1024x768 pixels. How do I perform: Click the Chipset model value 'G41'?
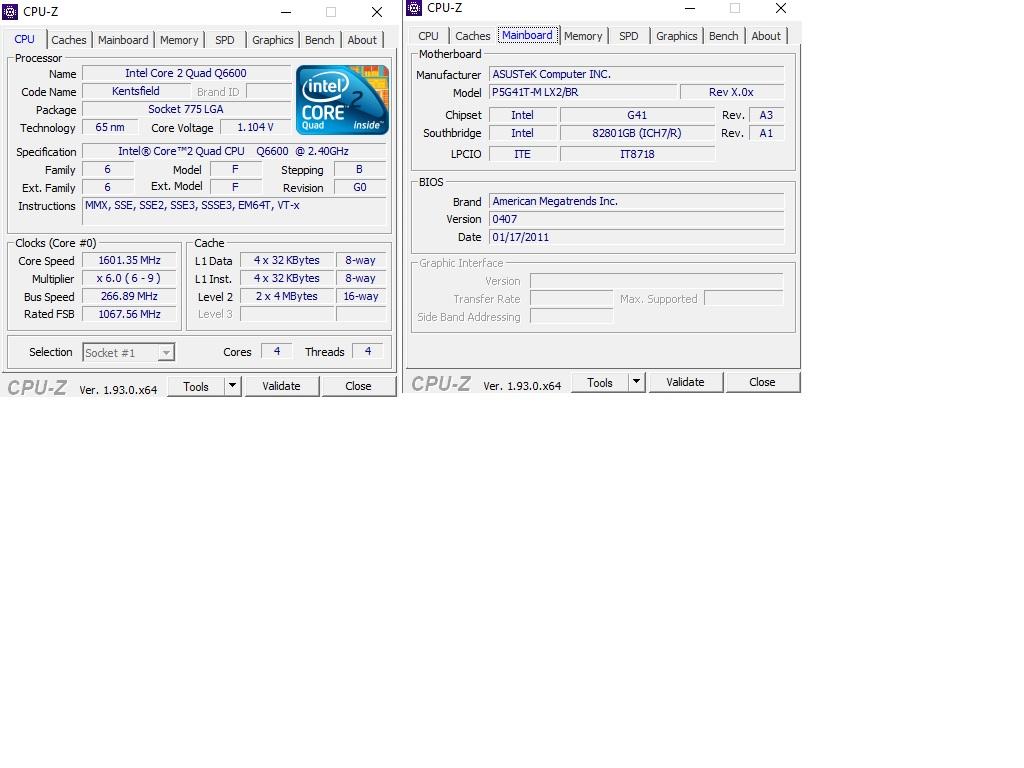click(x=637, y=115)
